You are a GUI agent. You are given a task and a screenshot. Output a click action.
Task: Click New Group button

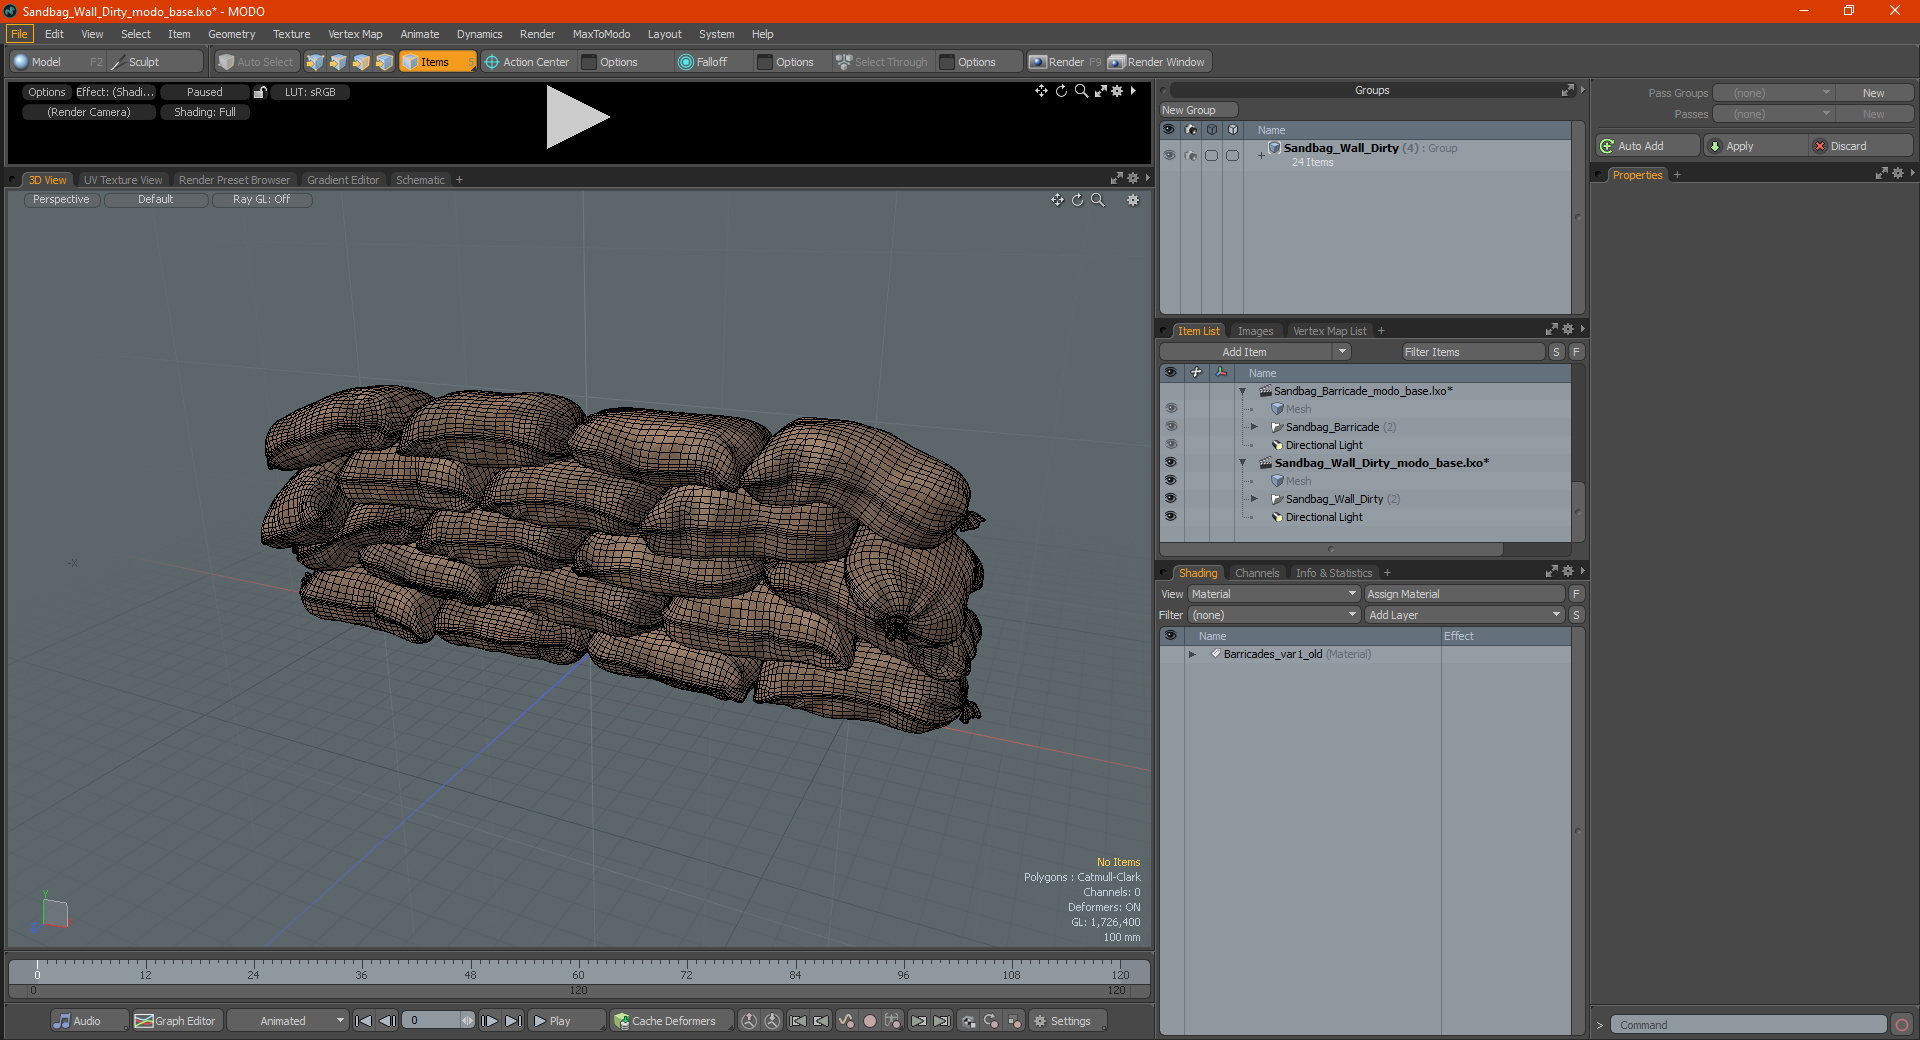point(1198,110)
